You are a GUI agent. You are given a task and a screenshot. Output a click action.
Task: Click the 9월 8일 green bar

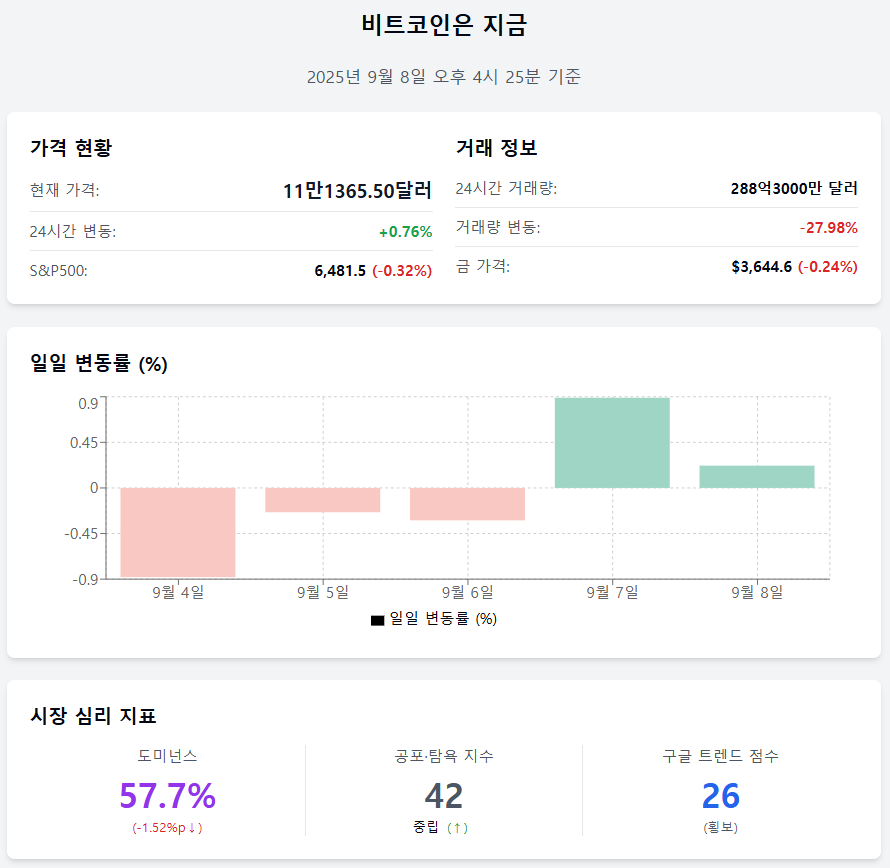coord(757,477)
